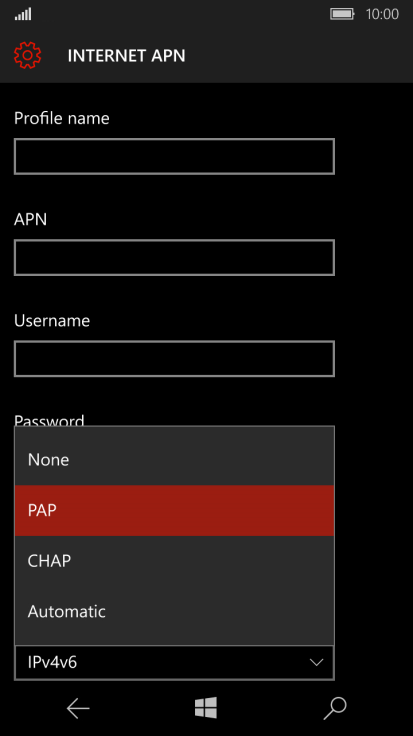413x736 pixels.
Task: Select None authentication option
Action: [x=174, y=460]
